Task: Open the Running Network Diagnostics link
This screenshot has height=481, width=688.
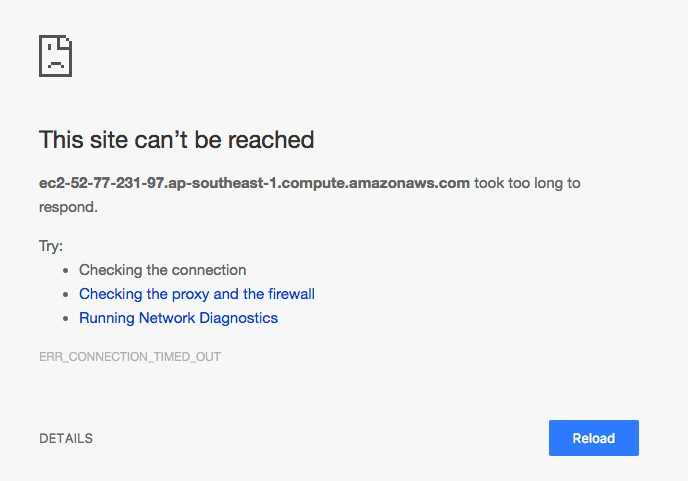Action: point(178,318)
